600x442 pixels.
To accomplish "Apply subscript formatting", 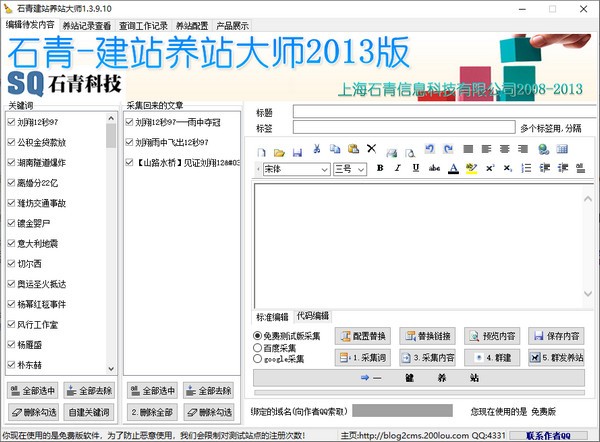I will click(508, 168).
